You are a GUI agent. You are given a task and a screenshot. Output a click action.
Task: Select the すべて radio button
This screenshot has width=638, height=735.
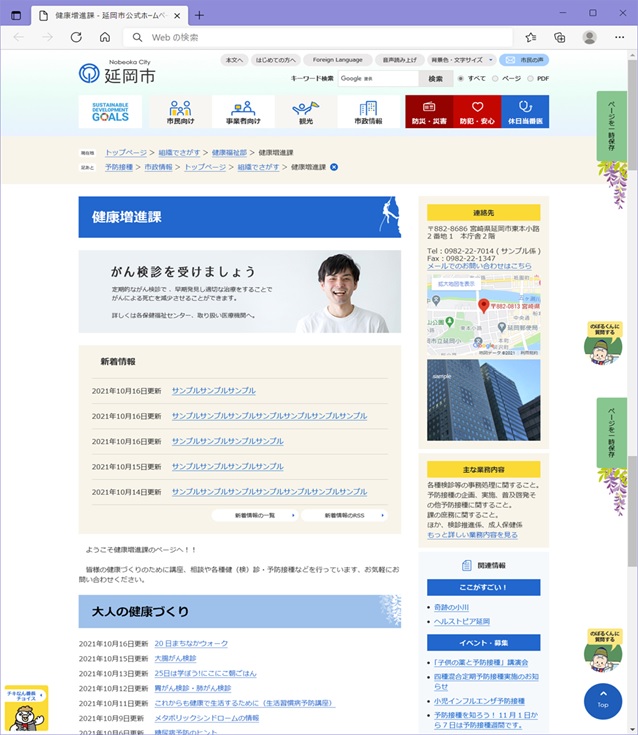coord(461,79)
